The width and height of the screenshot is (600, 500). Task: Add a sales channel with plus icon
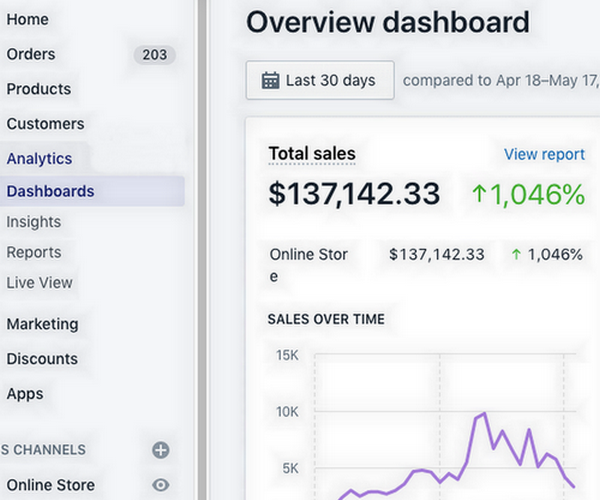[161, 450]
